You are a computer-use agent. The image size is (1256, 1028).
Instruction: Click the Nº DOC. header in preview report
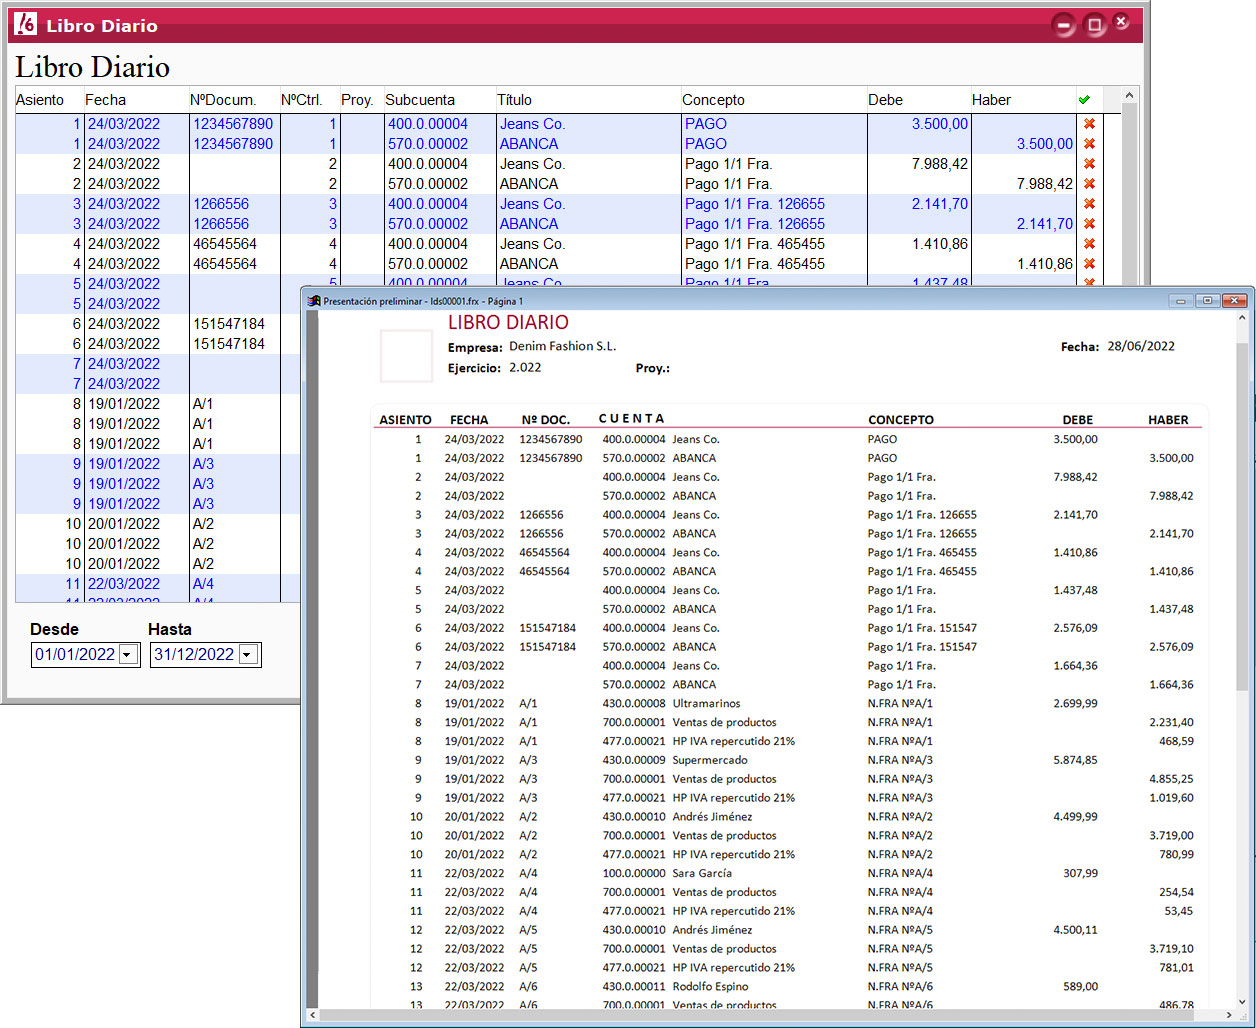coord(546,420)
